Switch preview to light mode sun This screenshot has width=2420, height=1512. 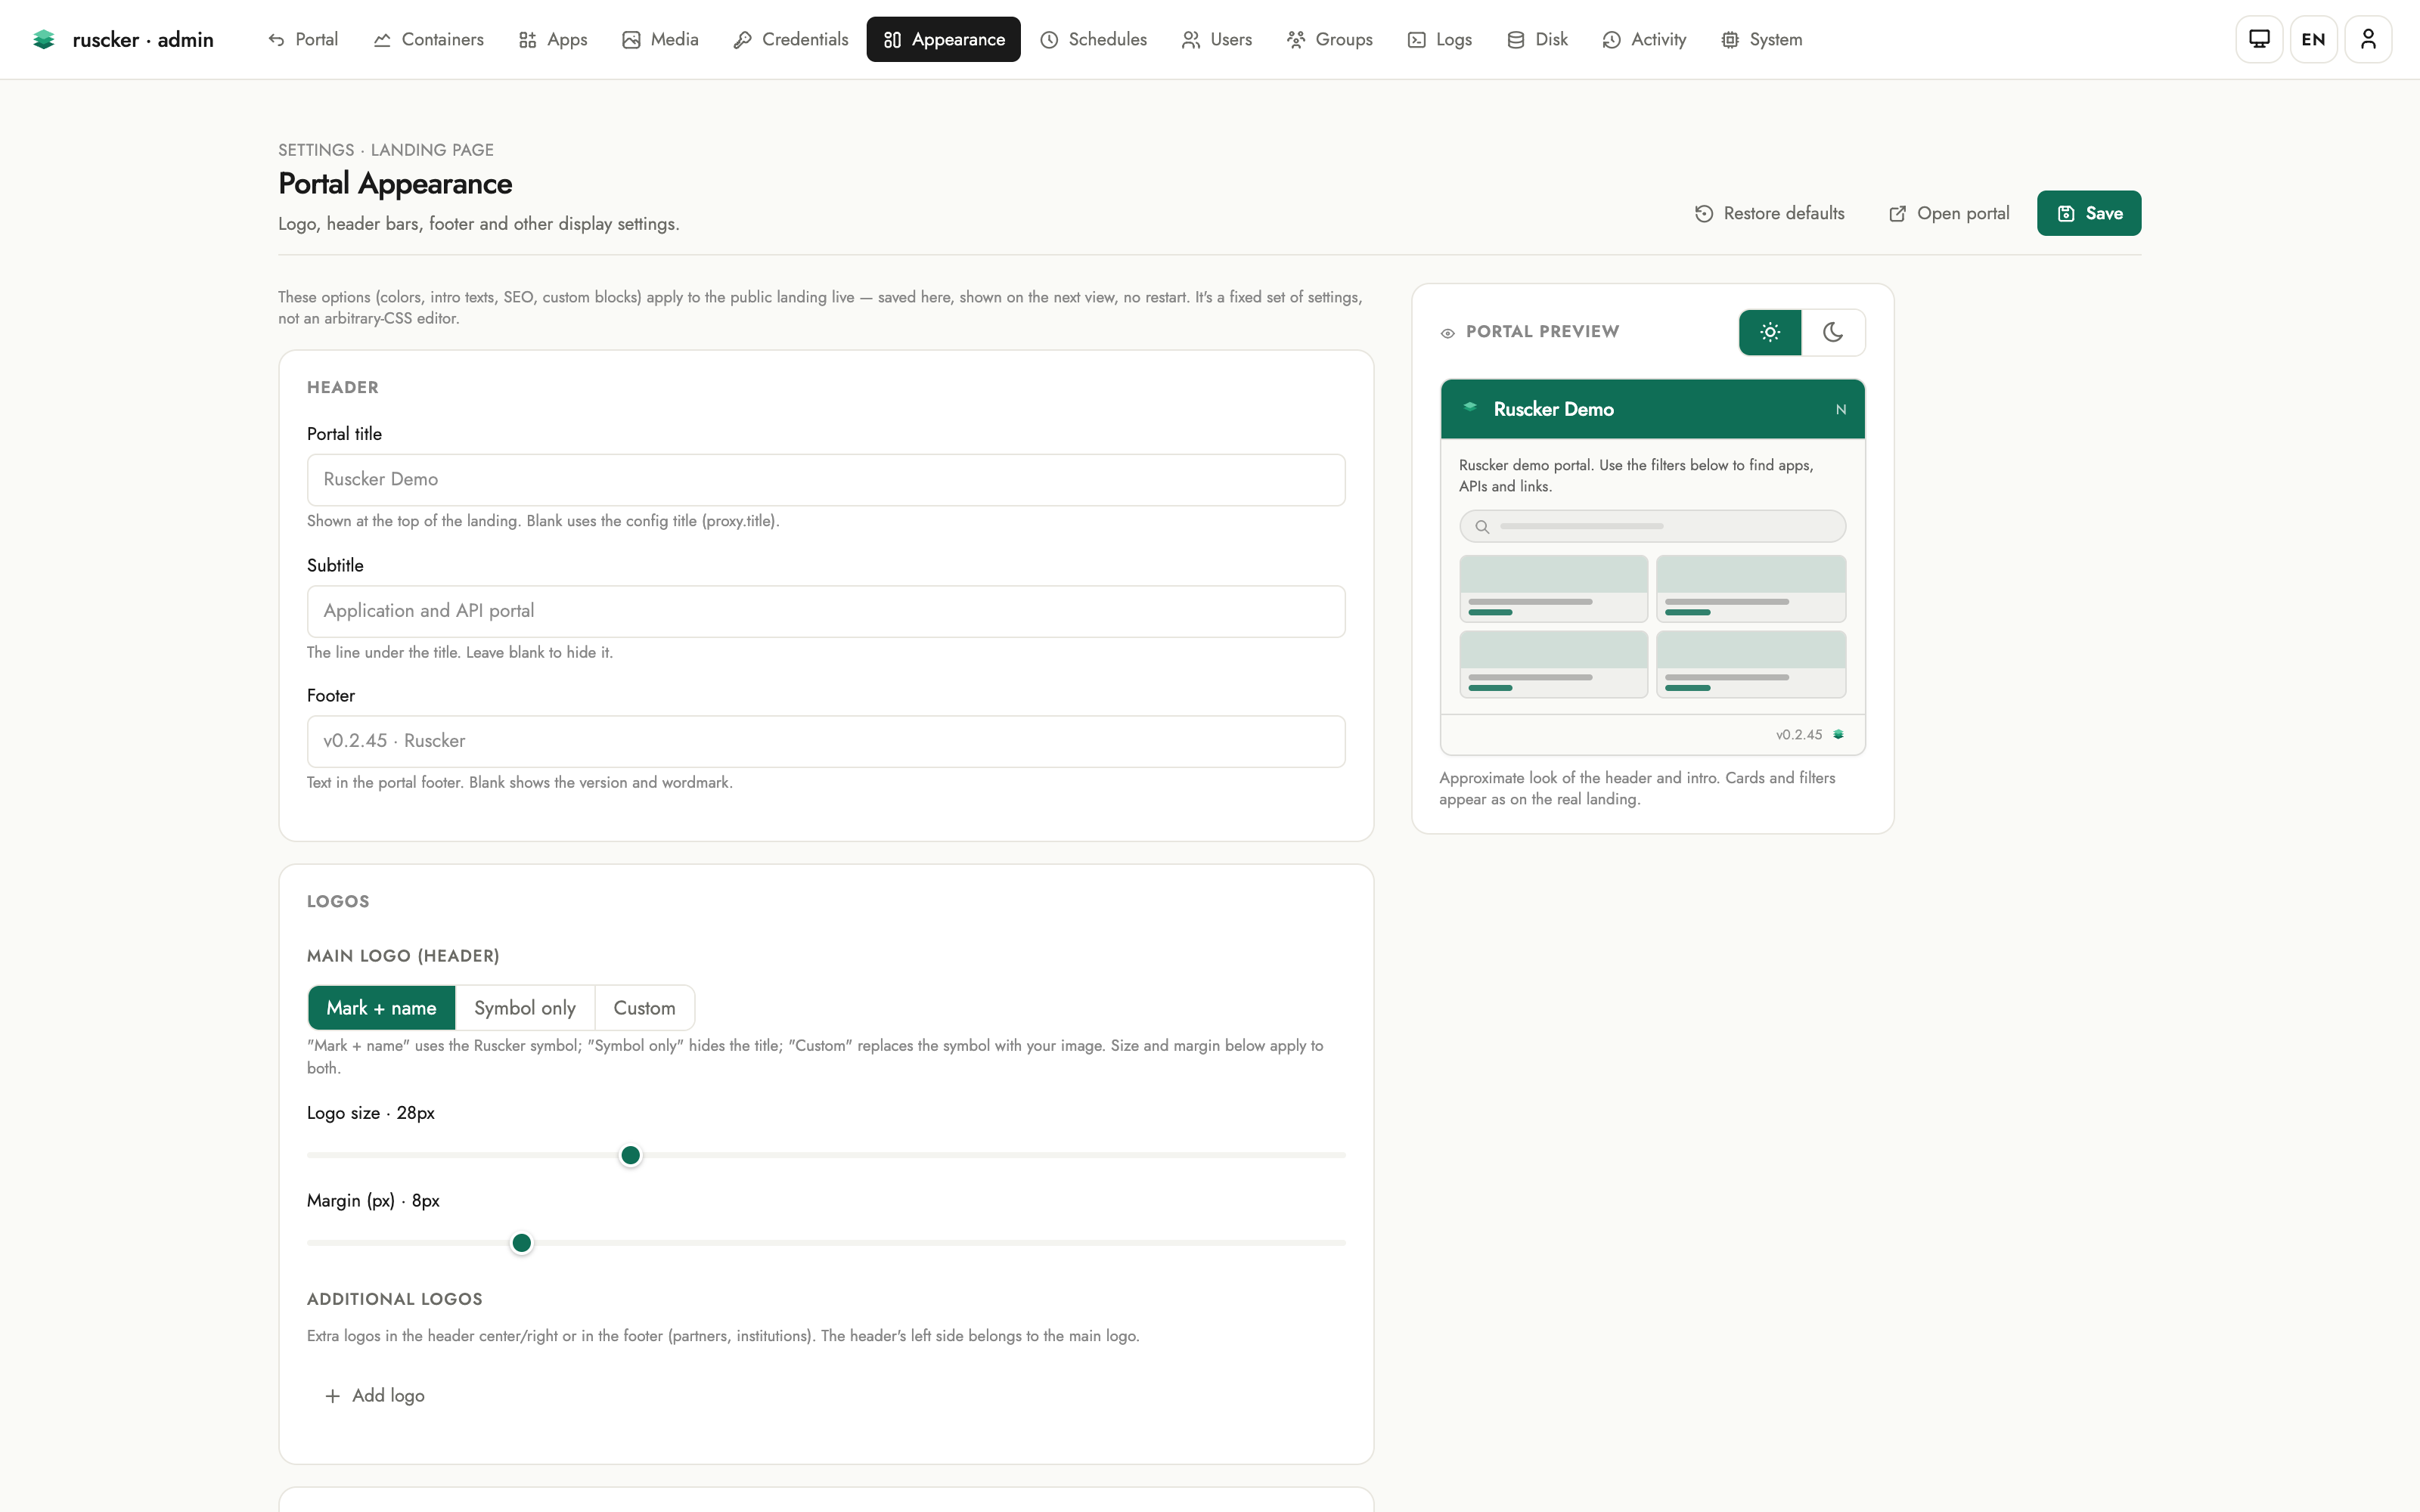click(1770, 332)
